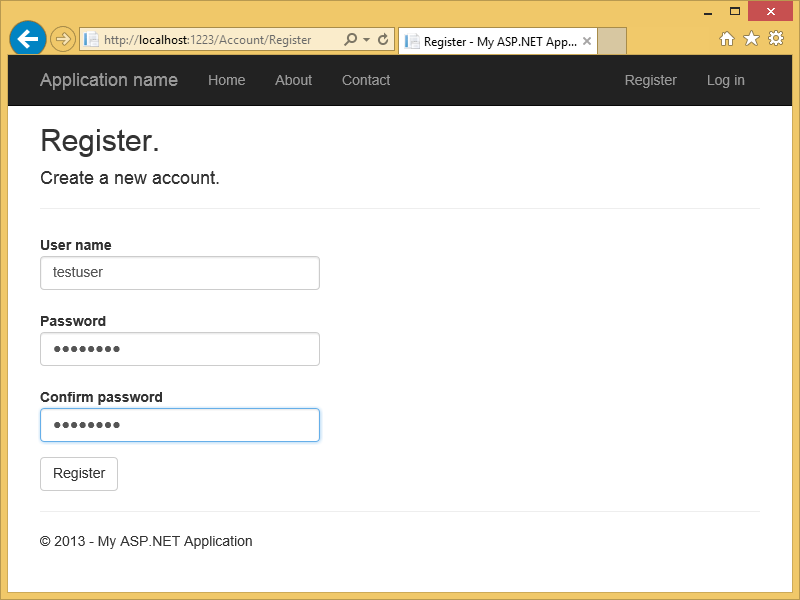
Task: Open the Tools gear icon
Action: [776, 39]
